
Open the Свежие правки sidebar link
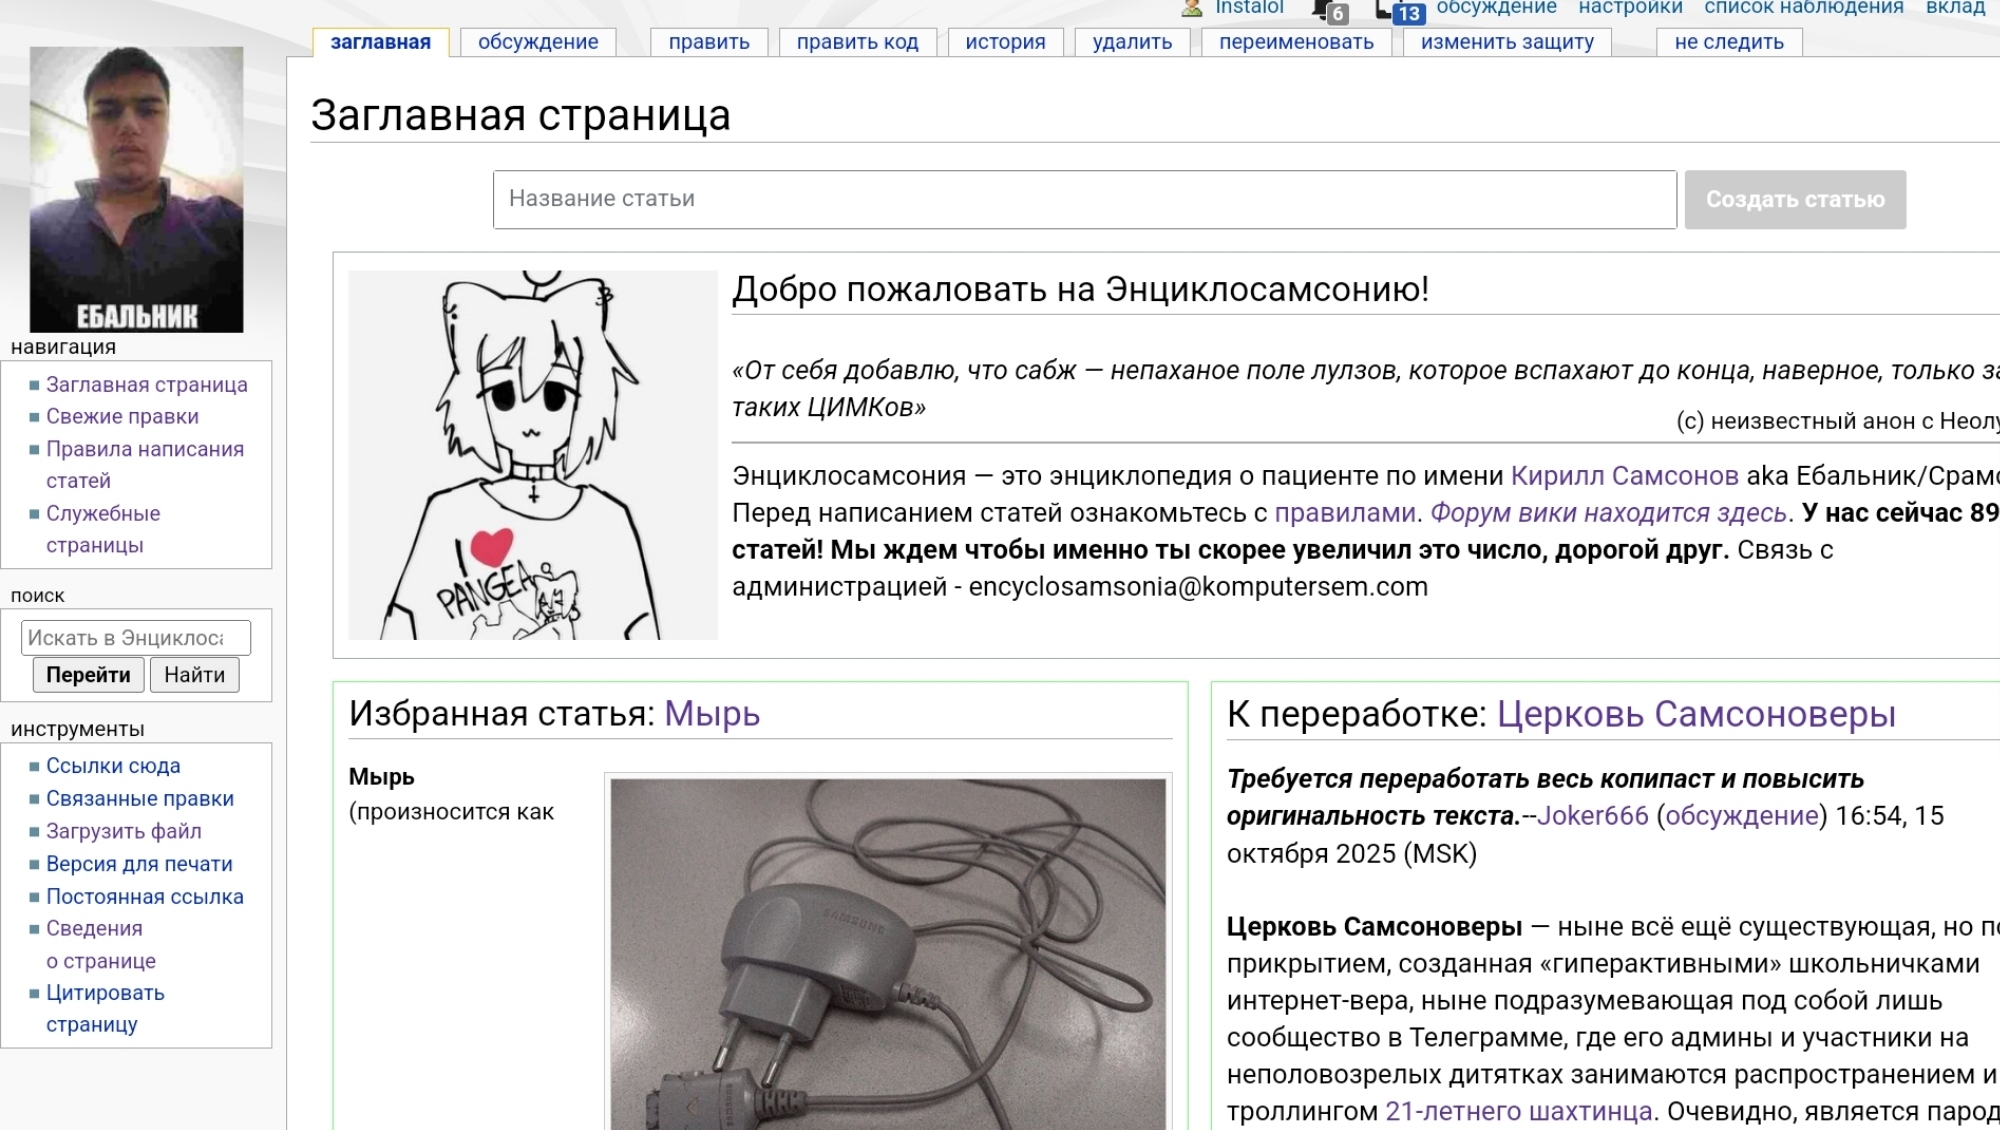click(122, 417)
